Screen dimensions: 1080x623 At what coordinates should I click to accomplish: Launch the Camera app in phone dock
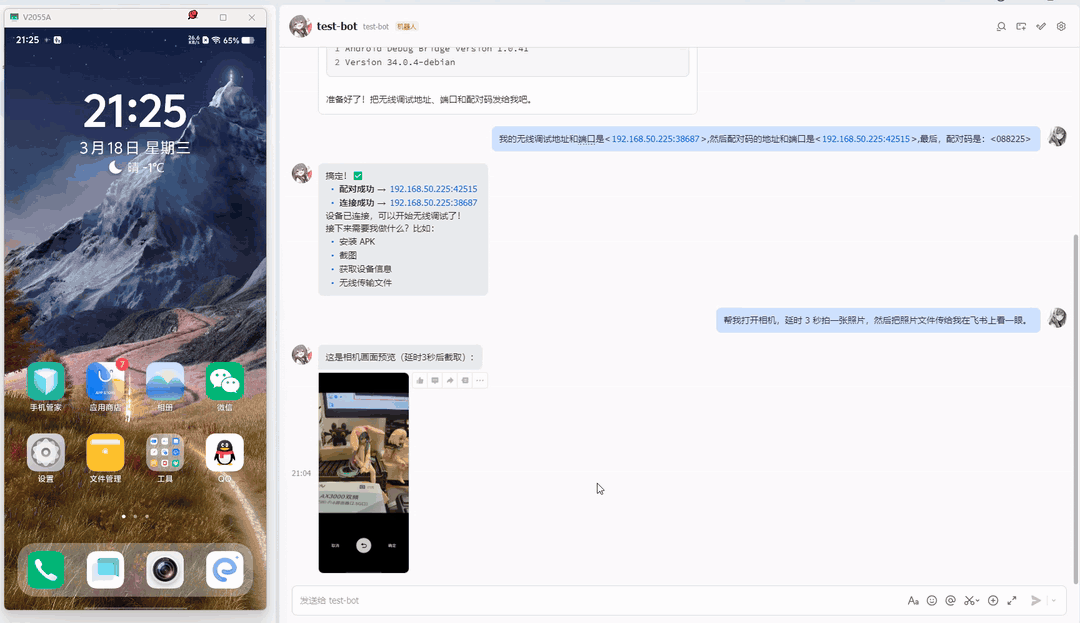point(165,570)
